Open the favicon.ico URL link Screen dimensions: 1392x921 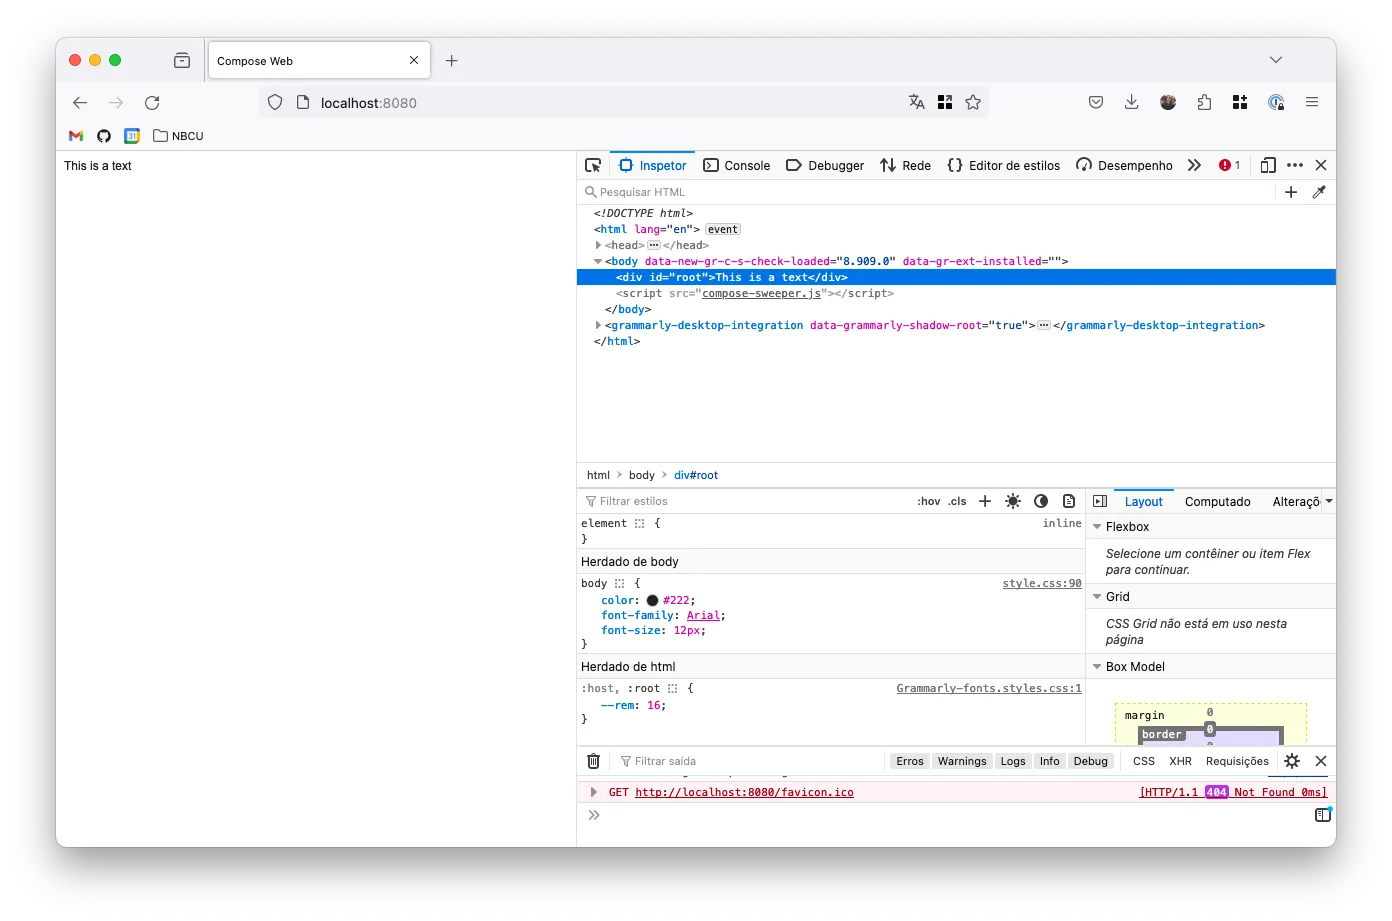744,792
